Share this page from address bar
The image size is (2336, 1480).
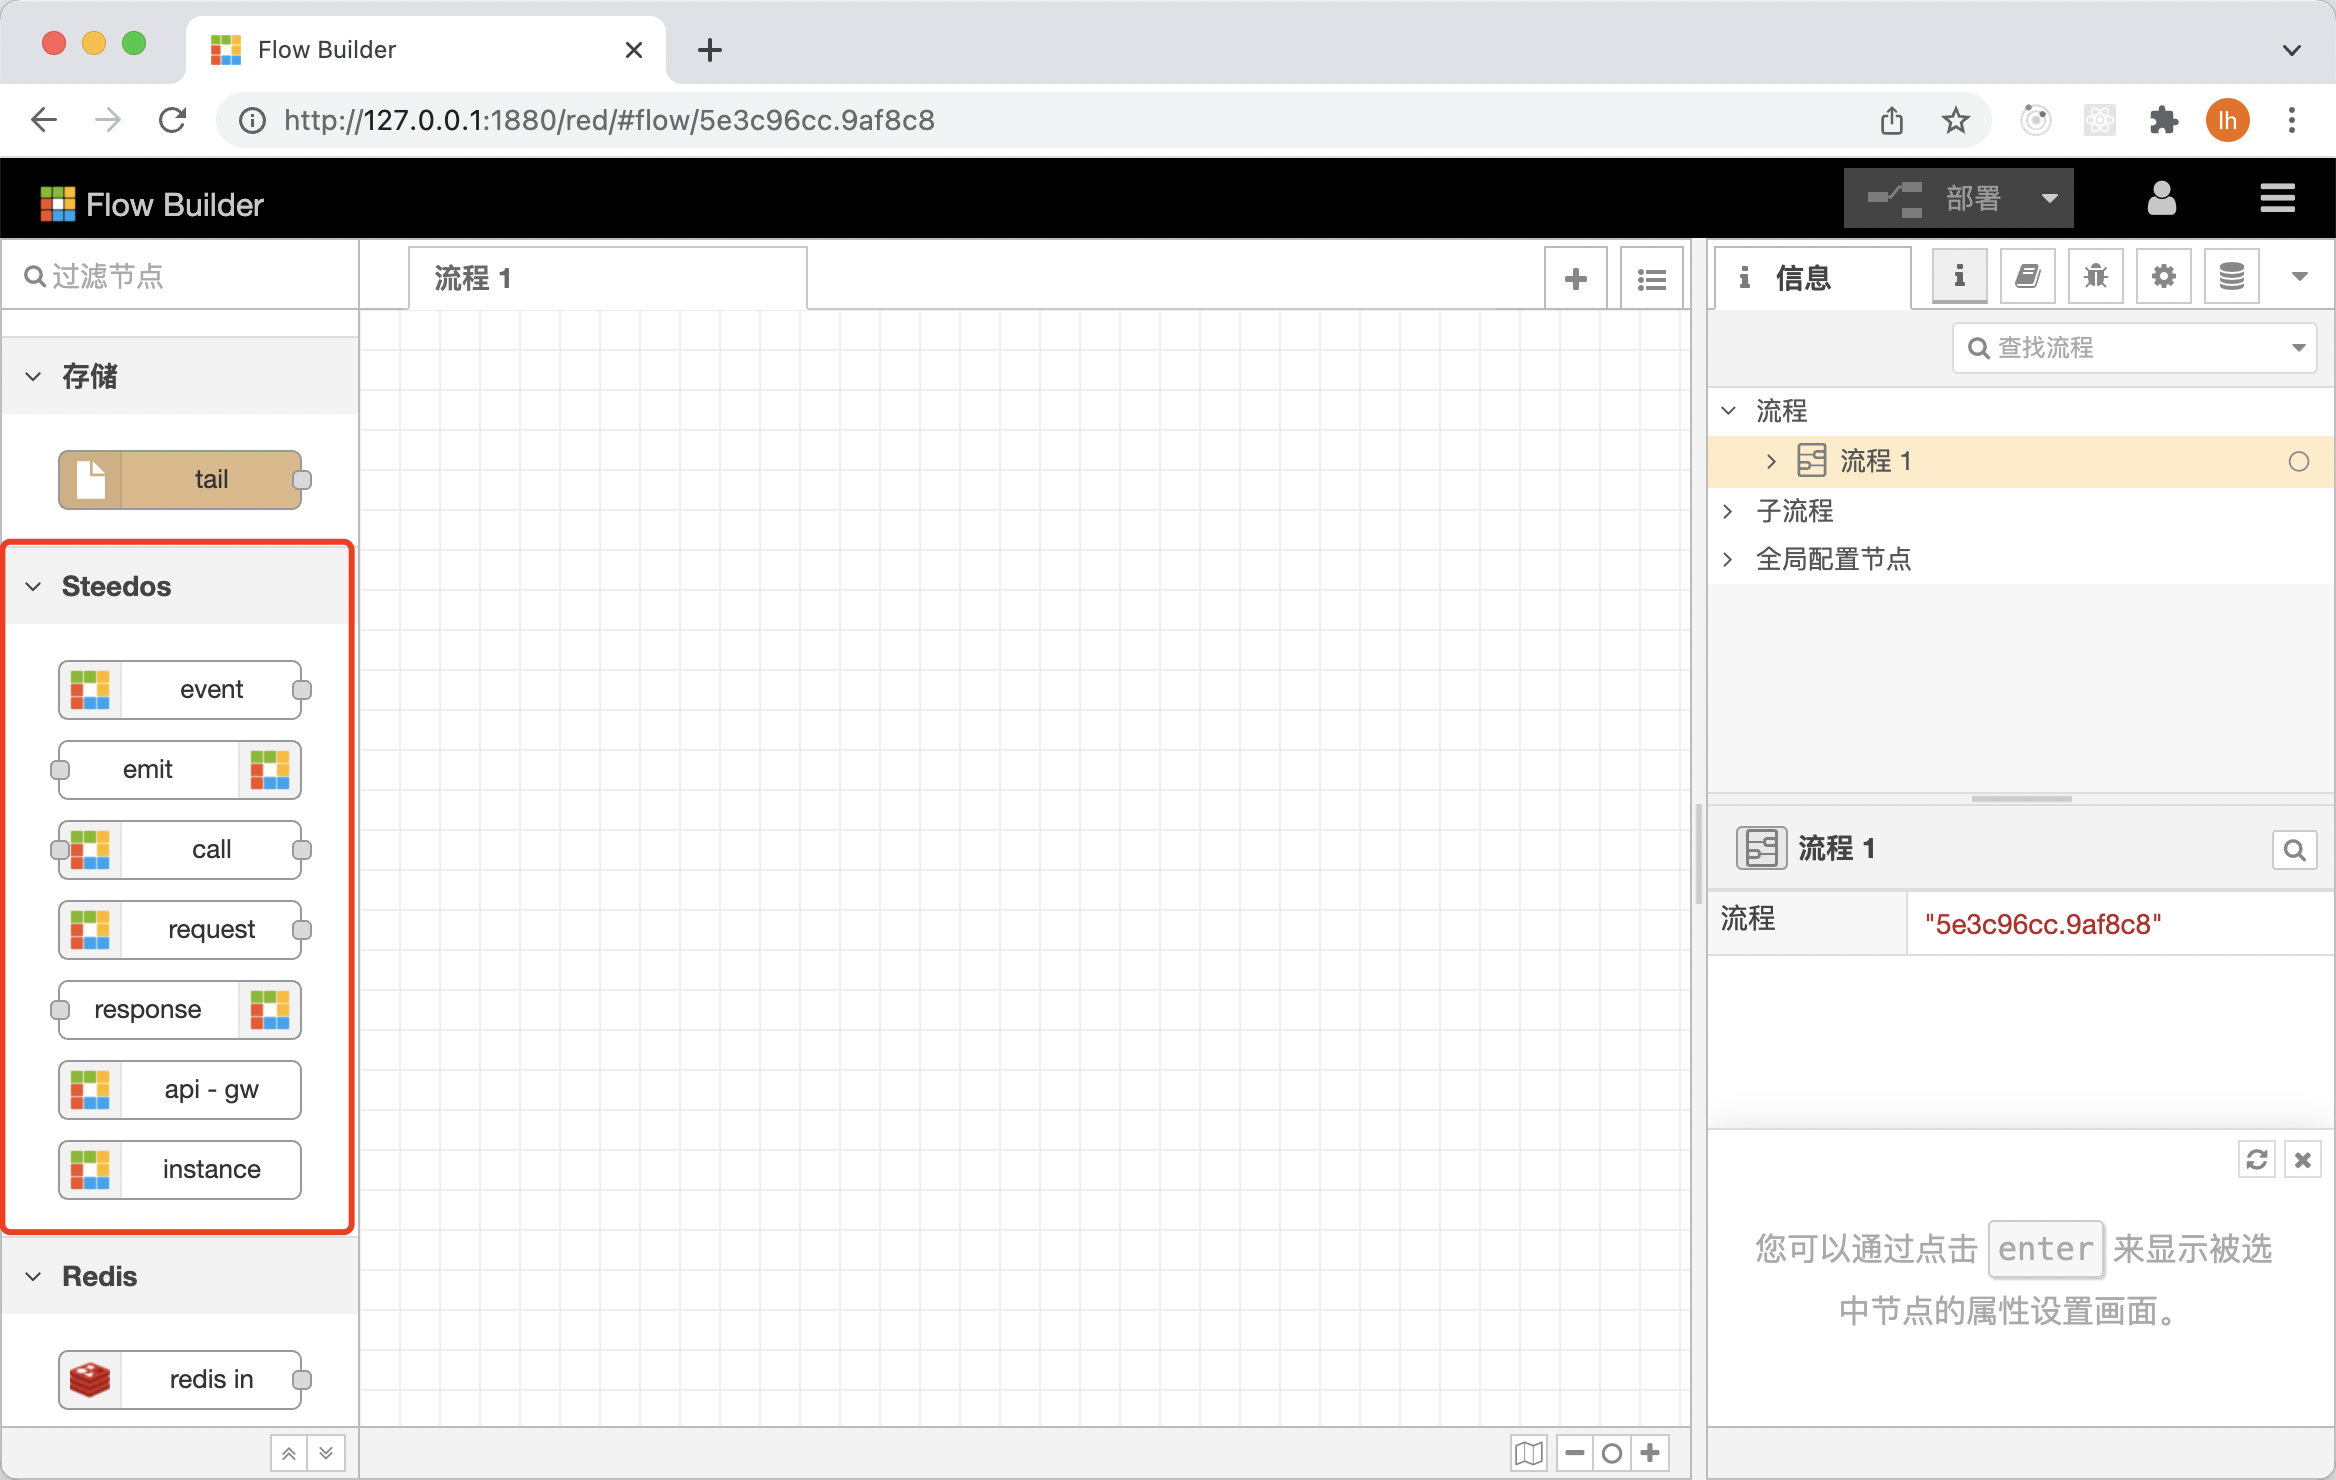tap(1891, 121)
